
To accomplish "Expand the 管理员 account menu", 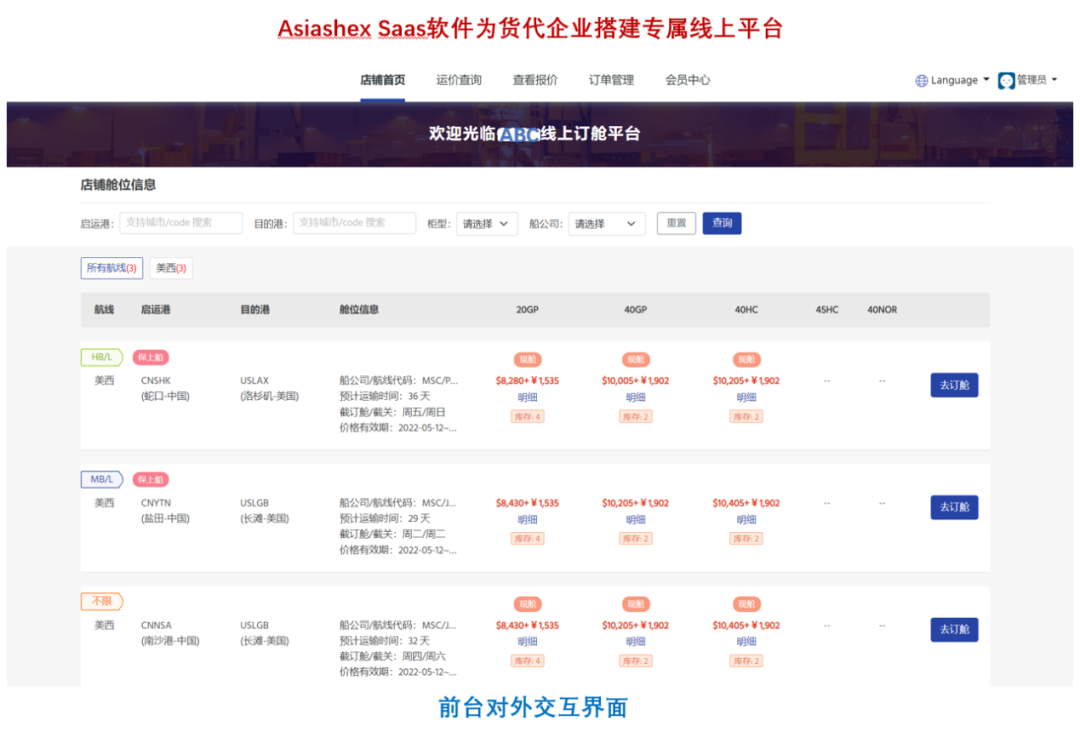I will tap(1030, 80).
